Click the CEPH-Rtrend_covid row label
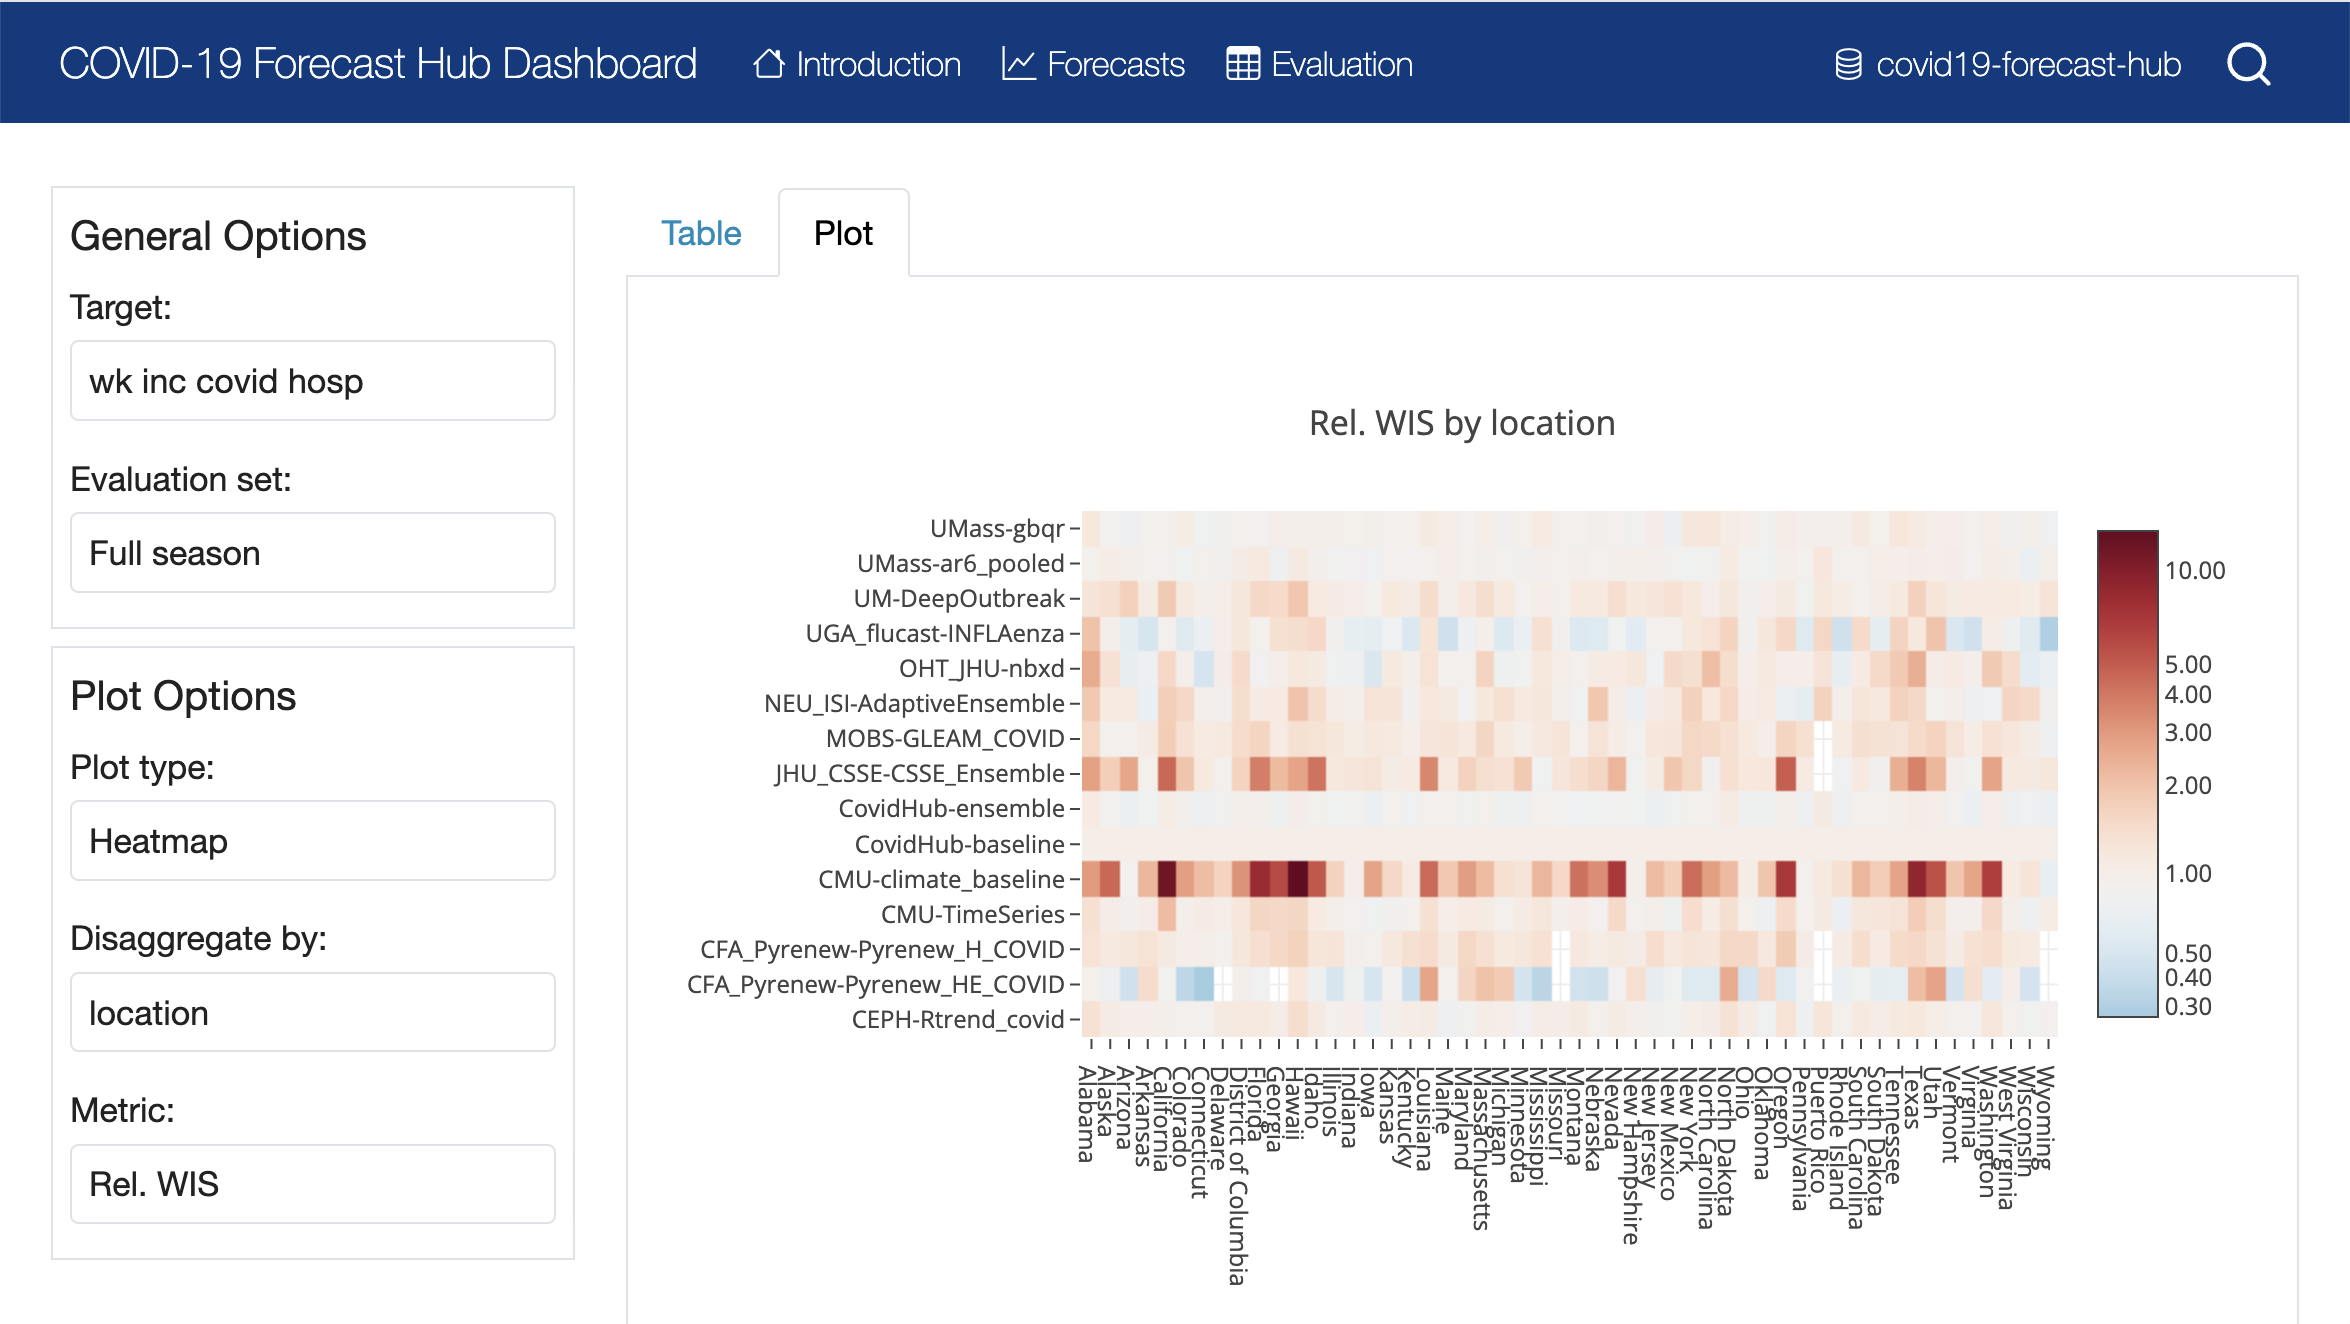This screenshot has width=2350, height=1324. click(957, 1019)
